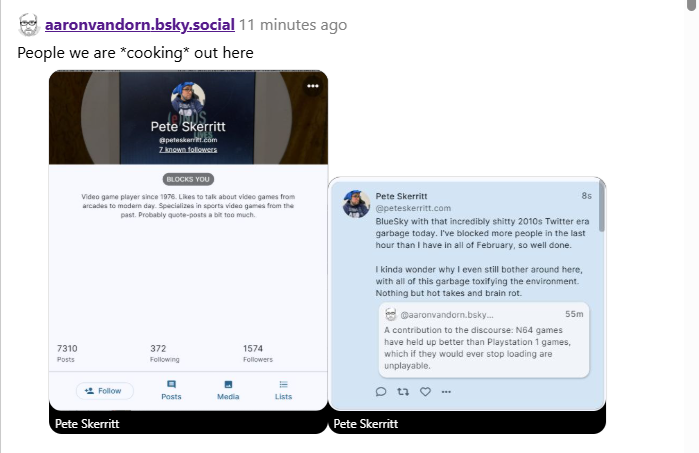Click the reply speech bubble icon

click(381, 391)
